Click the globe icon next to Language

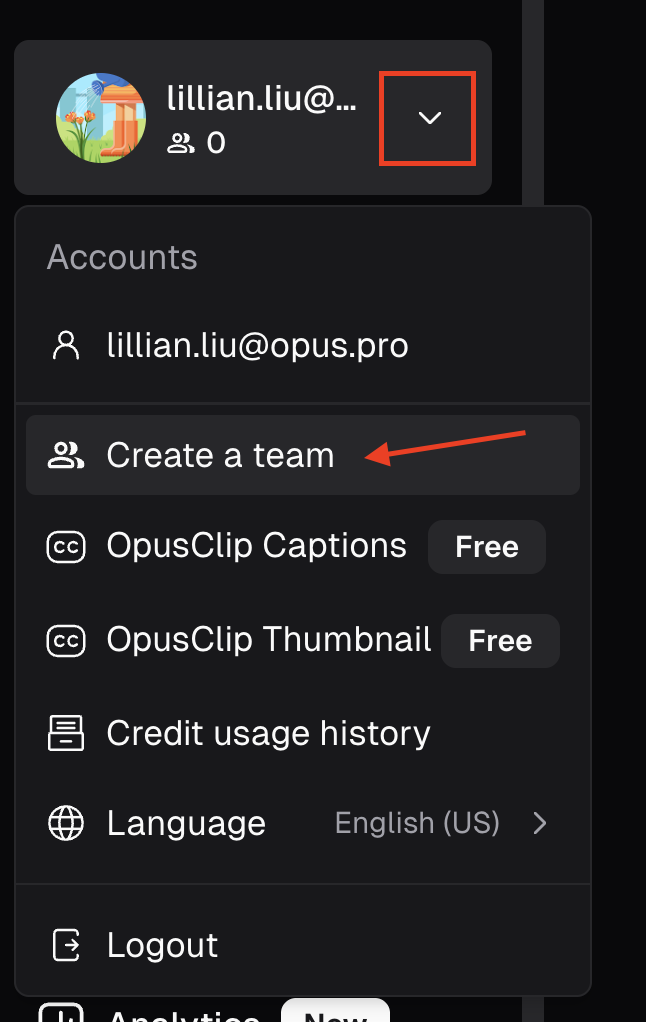pyautogui.click(x=66, y=823)
